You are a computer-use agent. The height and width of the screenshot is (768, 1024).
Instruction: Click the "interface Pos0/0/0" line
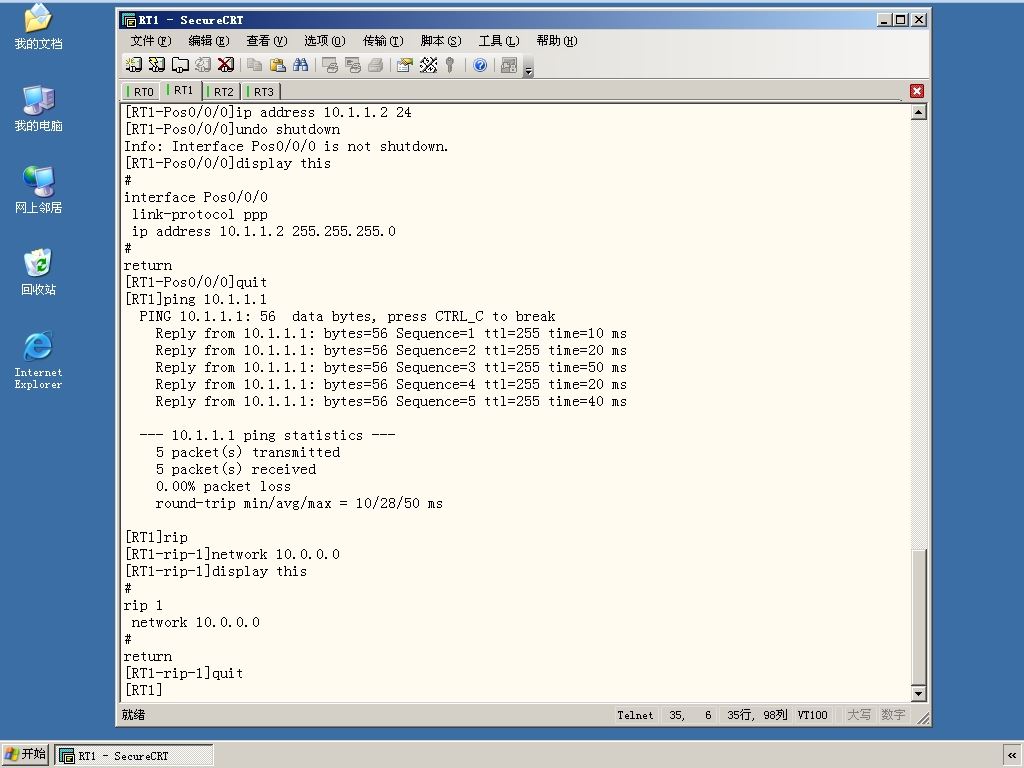point(196,197)
